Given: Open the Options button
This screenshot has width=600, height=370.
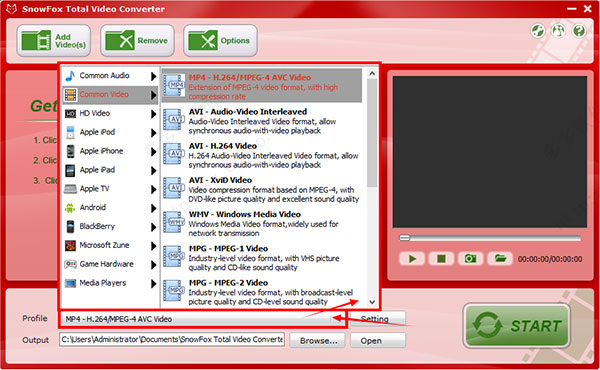Looking at the screenshot, I should pos(220,41).
